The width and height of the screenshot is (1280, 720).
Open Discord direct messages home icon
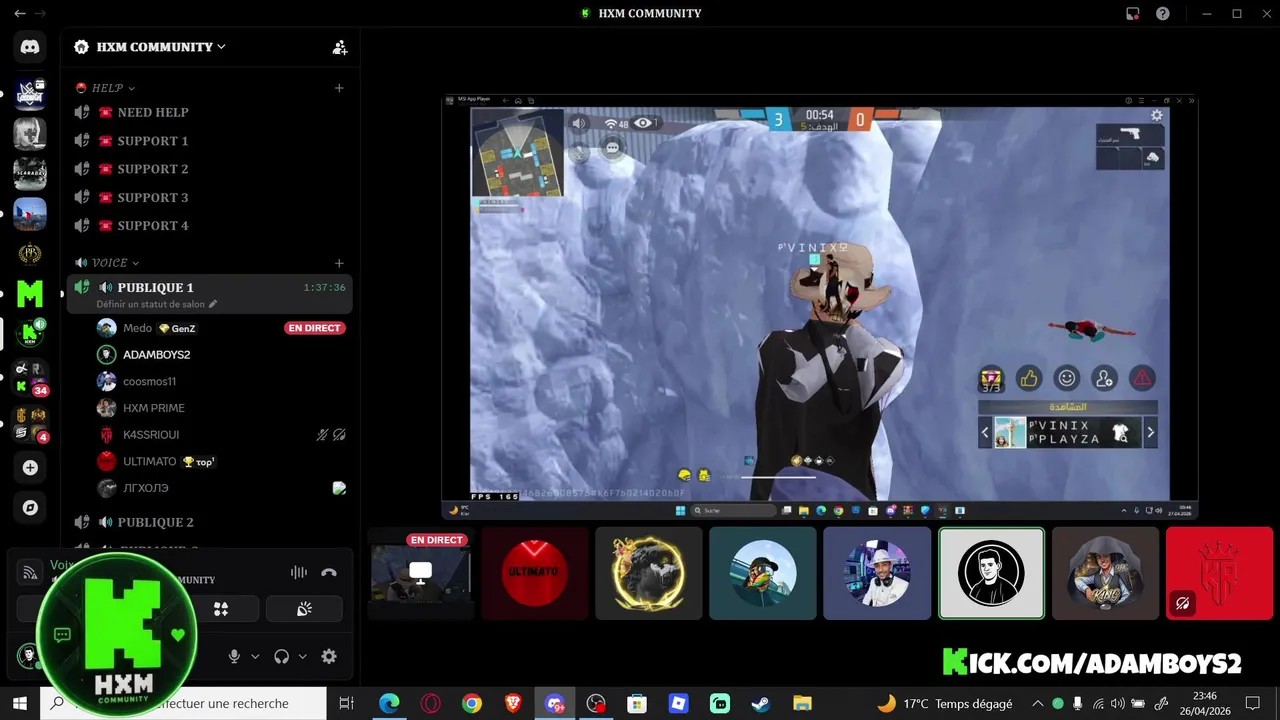pyautogui.click(x=30, y=47)
